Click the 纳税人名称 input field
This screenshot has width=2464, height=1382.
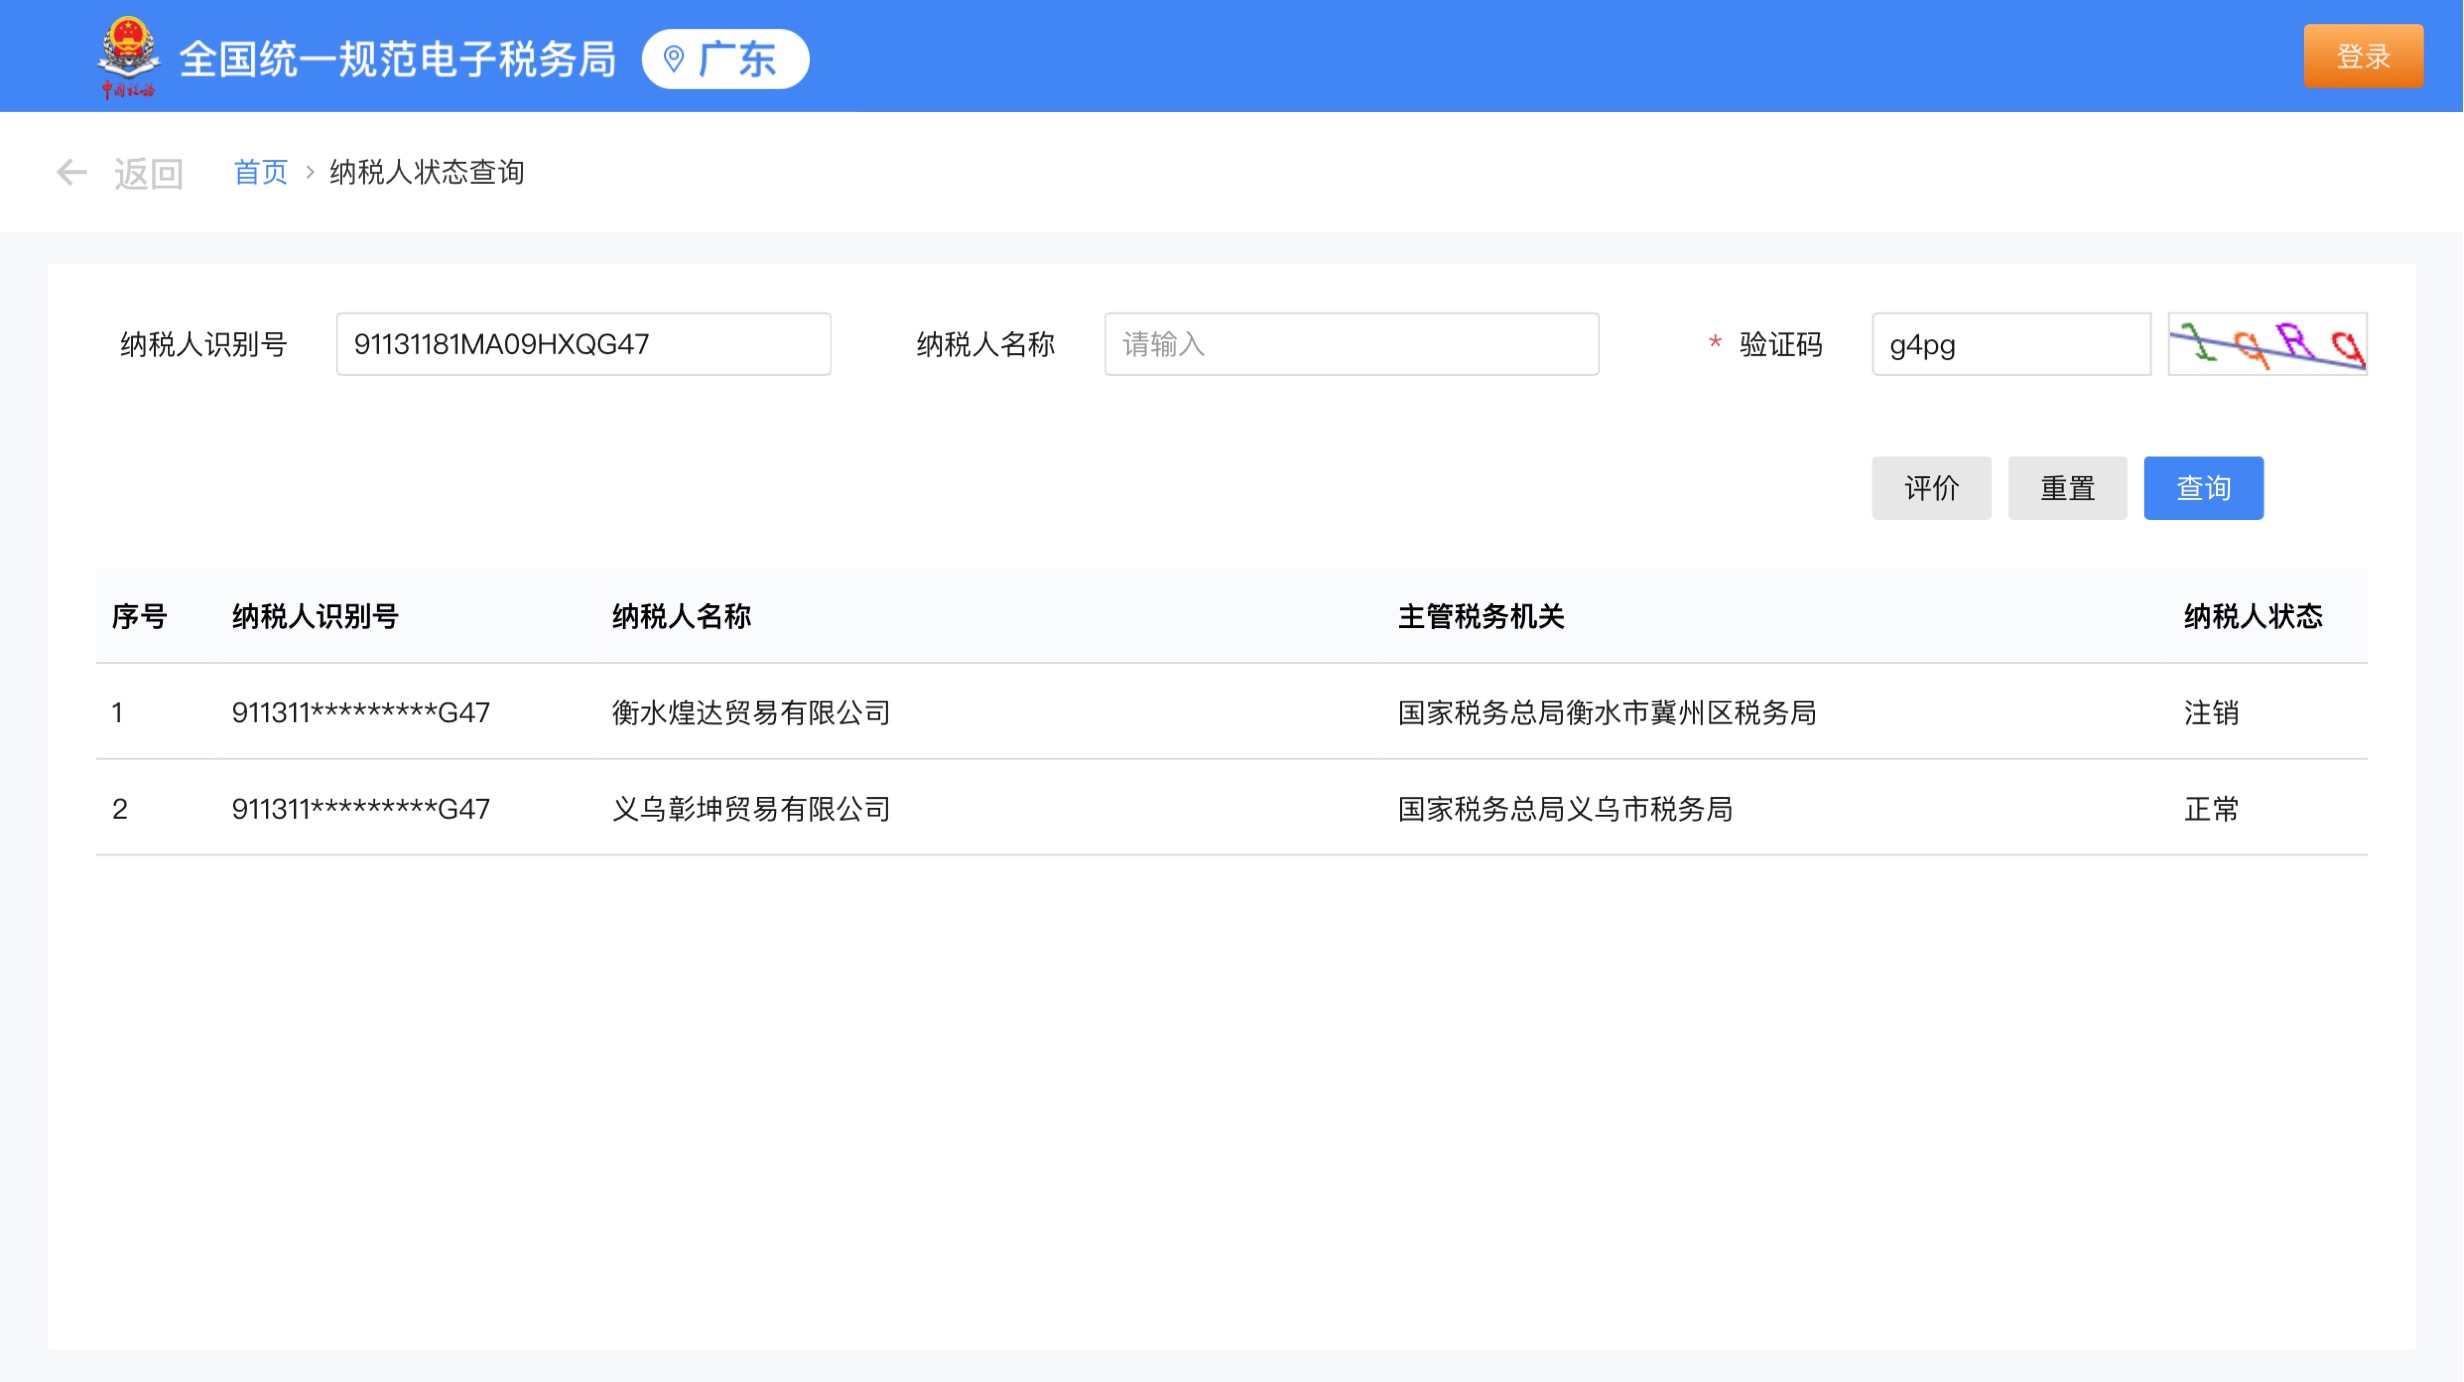(x=1351, y=344)
